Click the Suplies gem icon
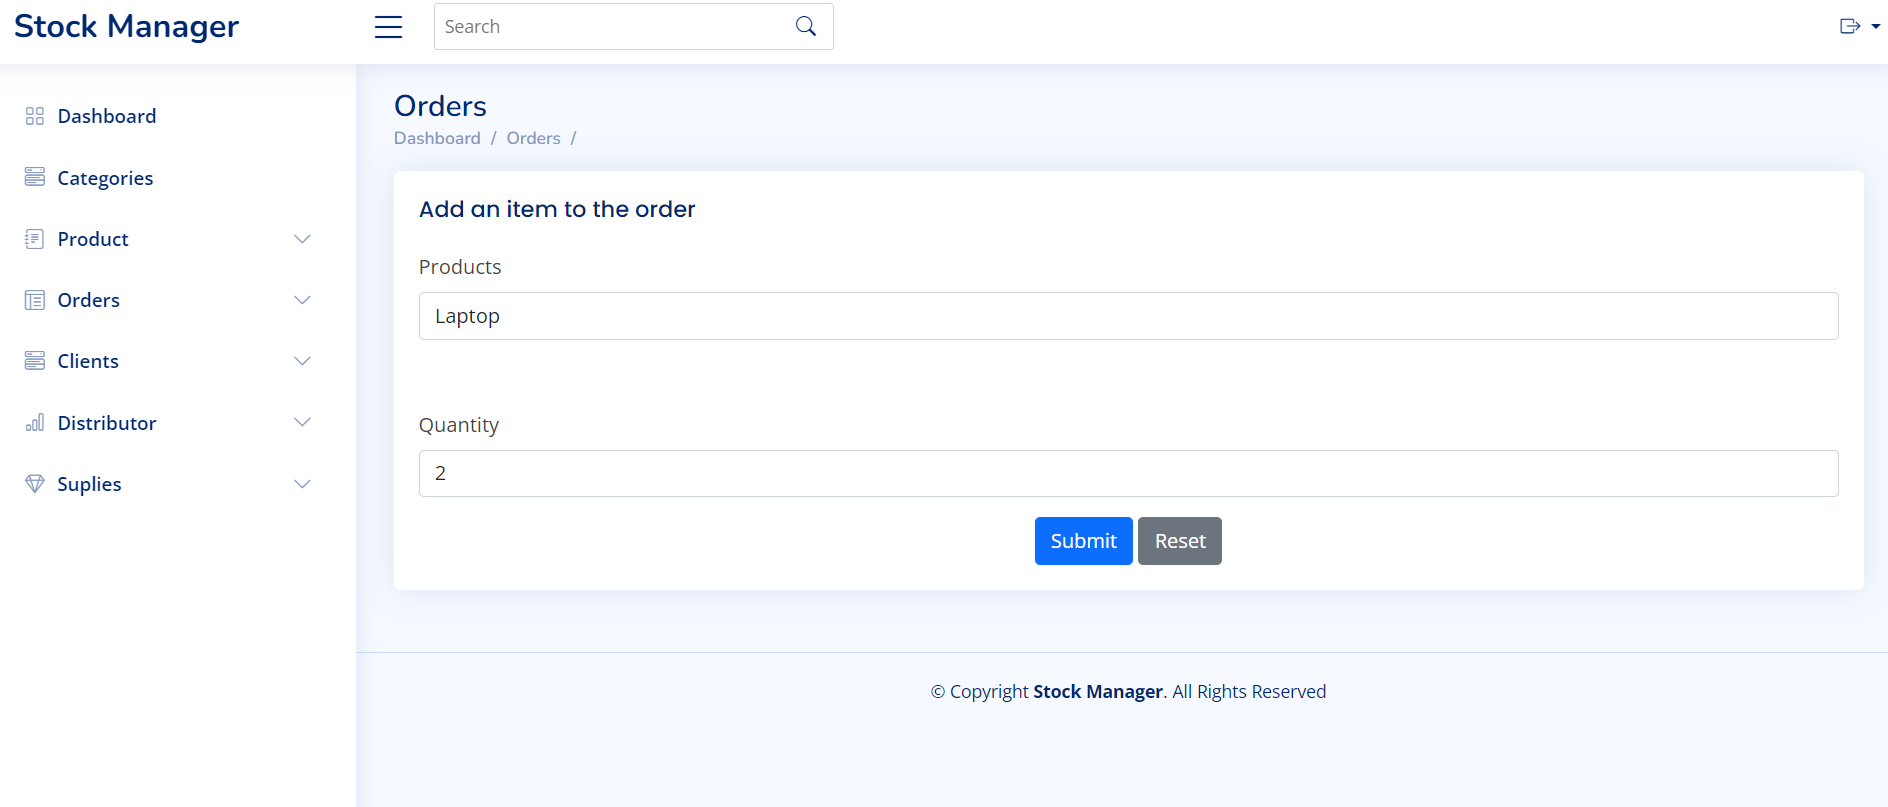1888x807 pixels. (35, 484)
